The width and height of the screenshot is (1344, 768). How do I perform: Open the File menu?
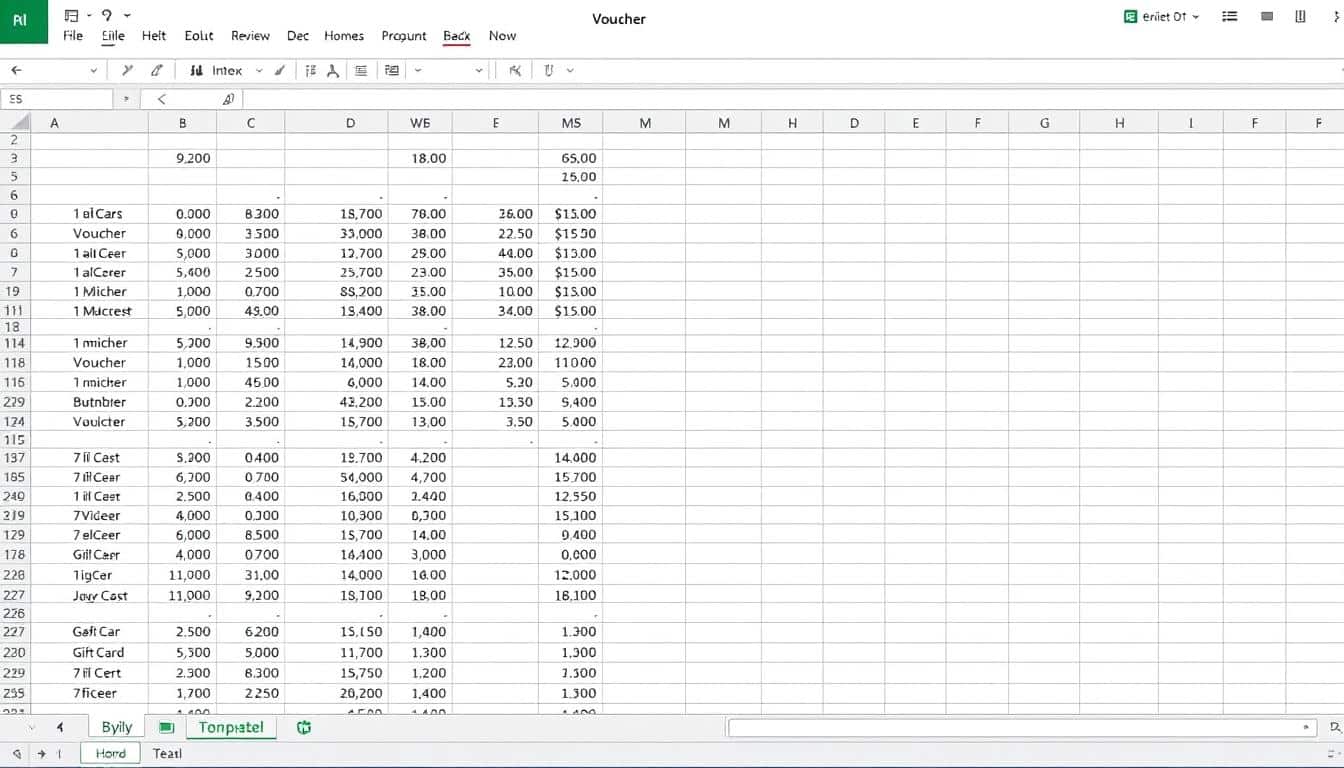pos(73,35)
